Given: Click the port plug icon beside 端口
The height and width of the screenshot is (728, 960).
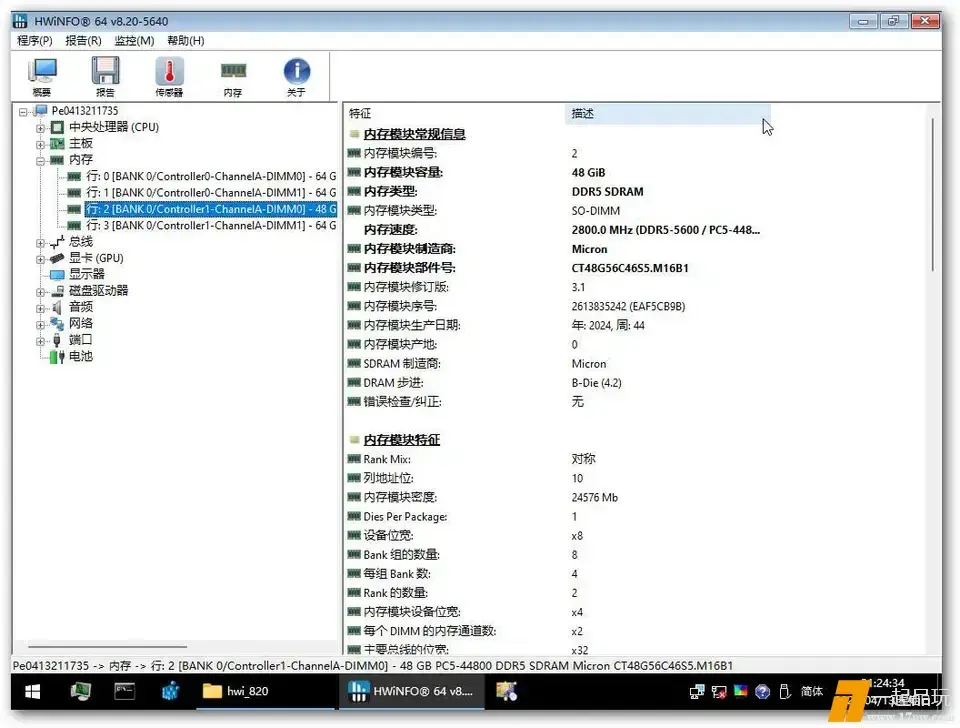Looking at the screenshot, I should 57,340.
